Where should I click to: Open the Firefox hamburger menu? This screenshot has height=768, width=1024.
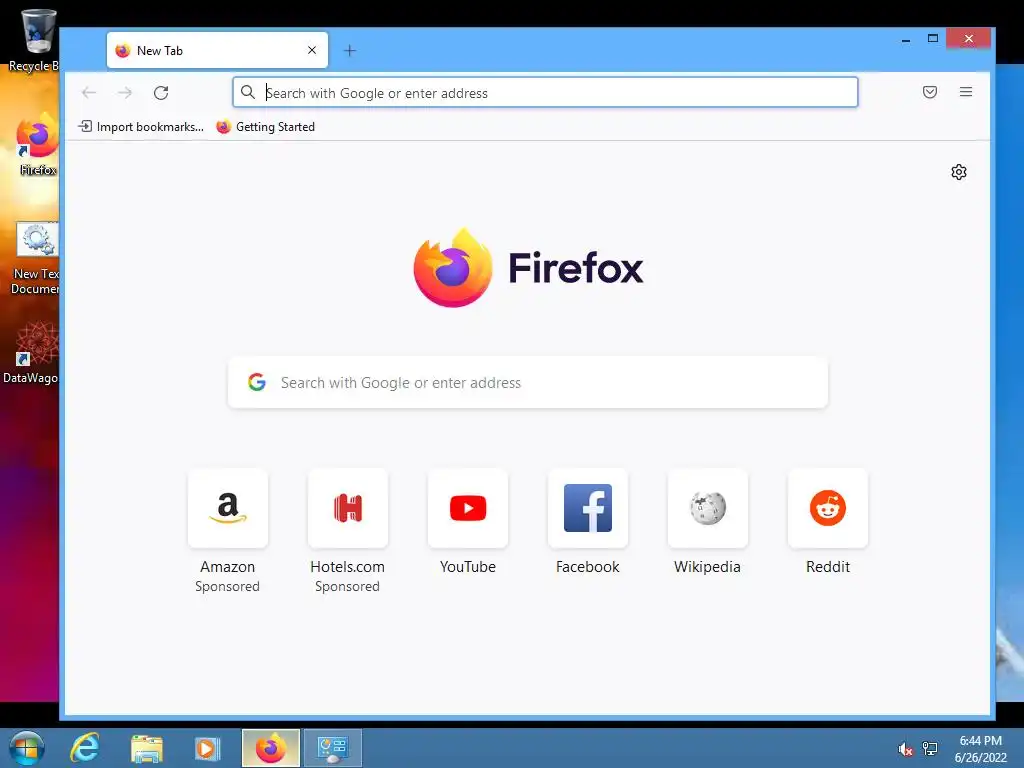coord(966,92)
